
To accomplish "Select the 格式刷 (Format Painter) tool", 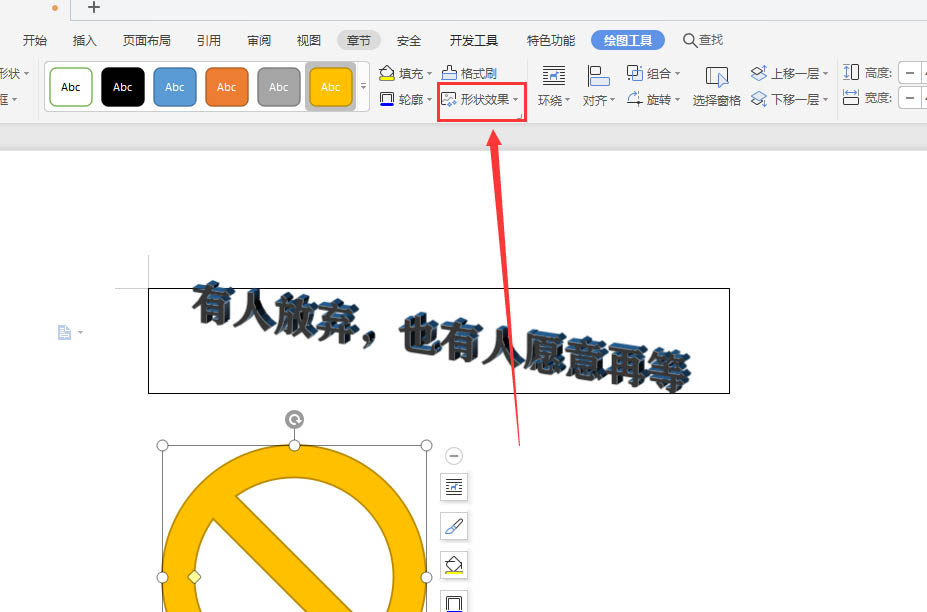I will click(474, 72).
